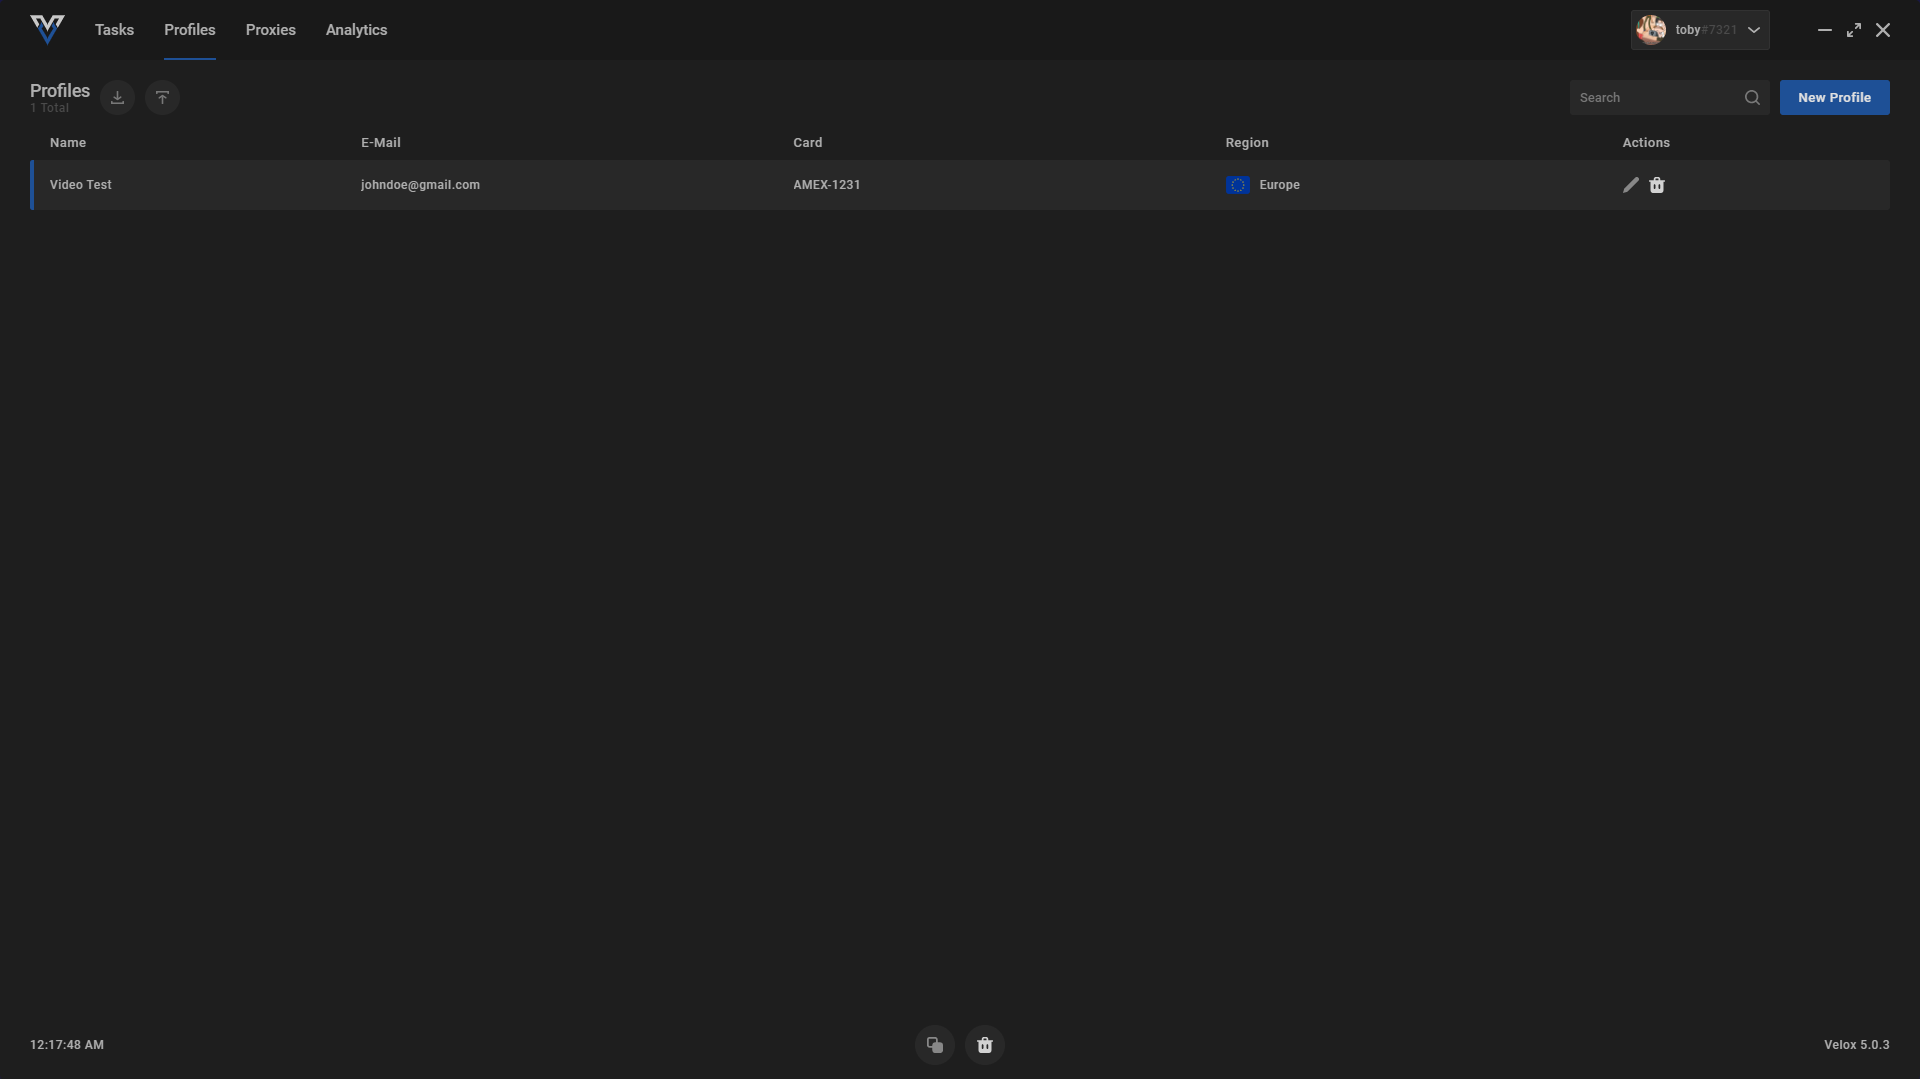This screenshot has width=1920, height=1079.
Task: Click the Name column header
Action: pos(68,143)
